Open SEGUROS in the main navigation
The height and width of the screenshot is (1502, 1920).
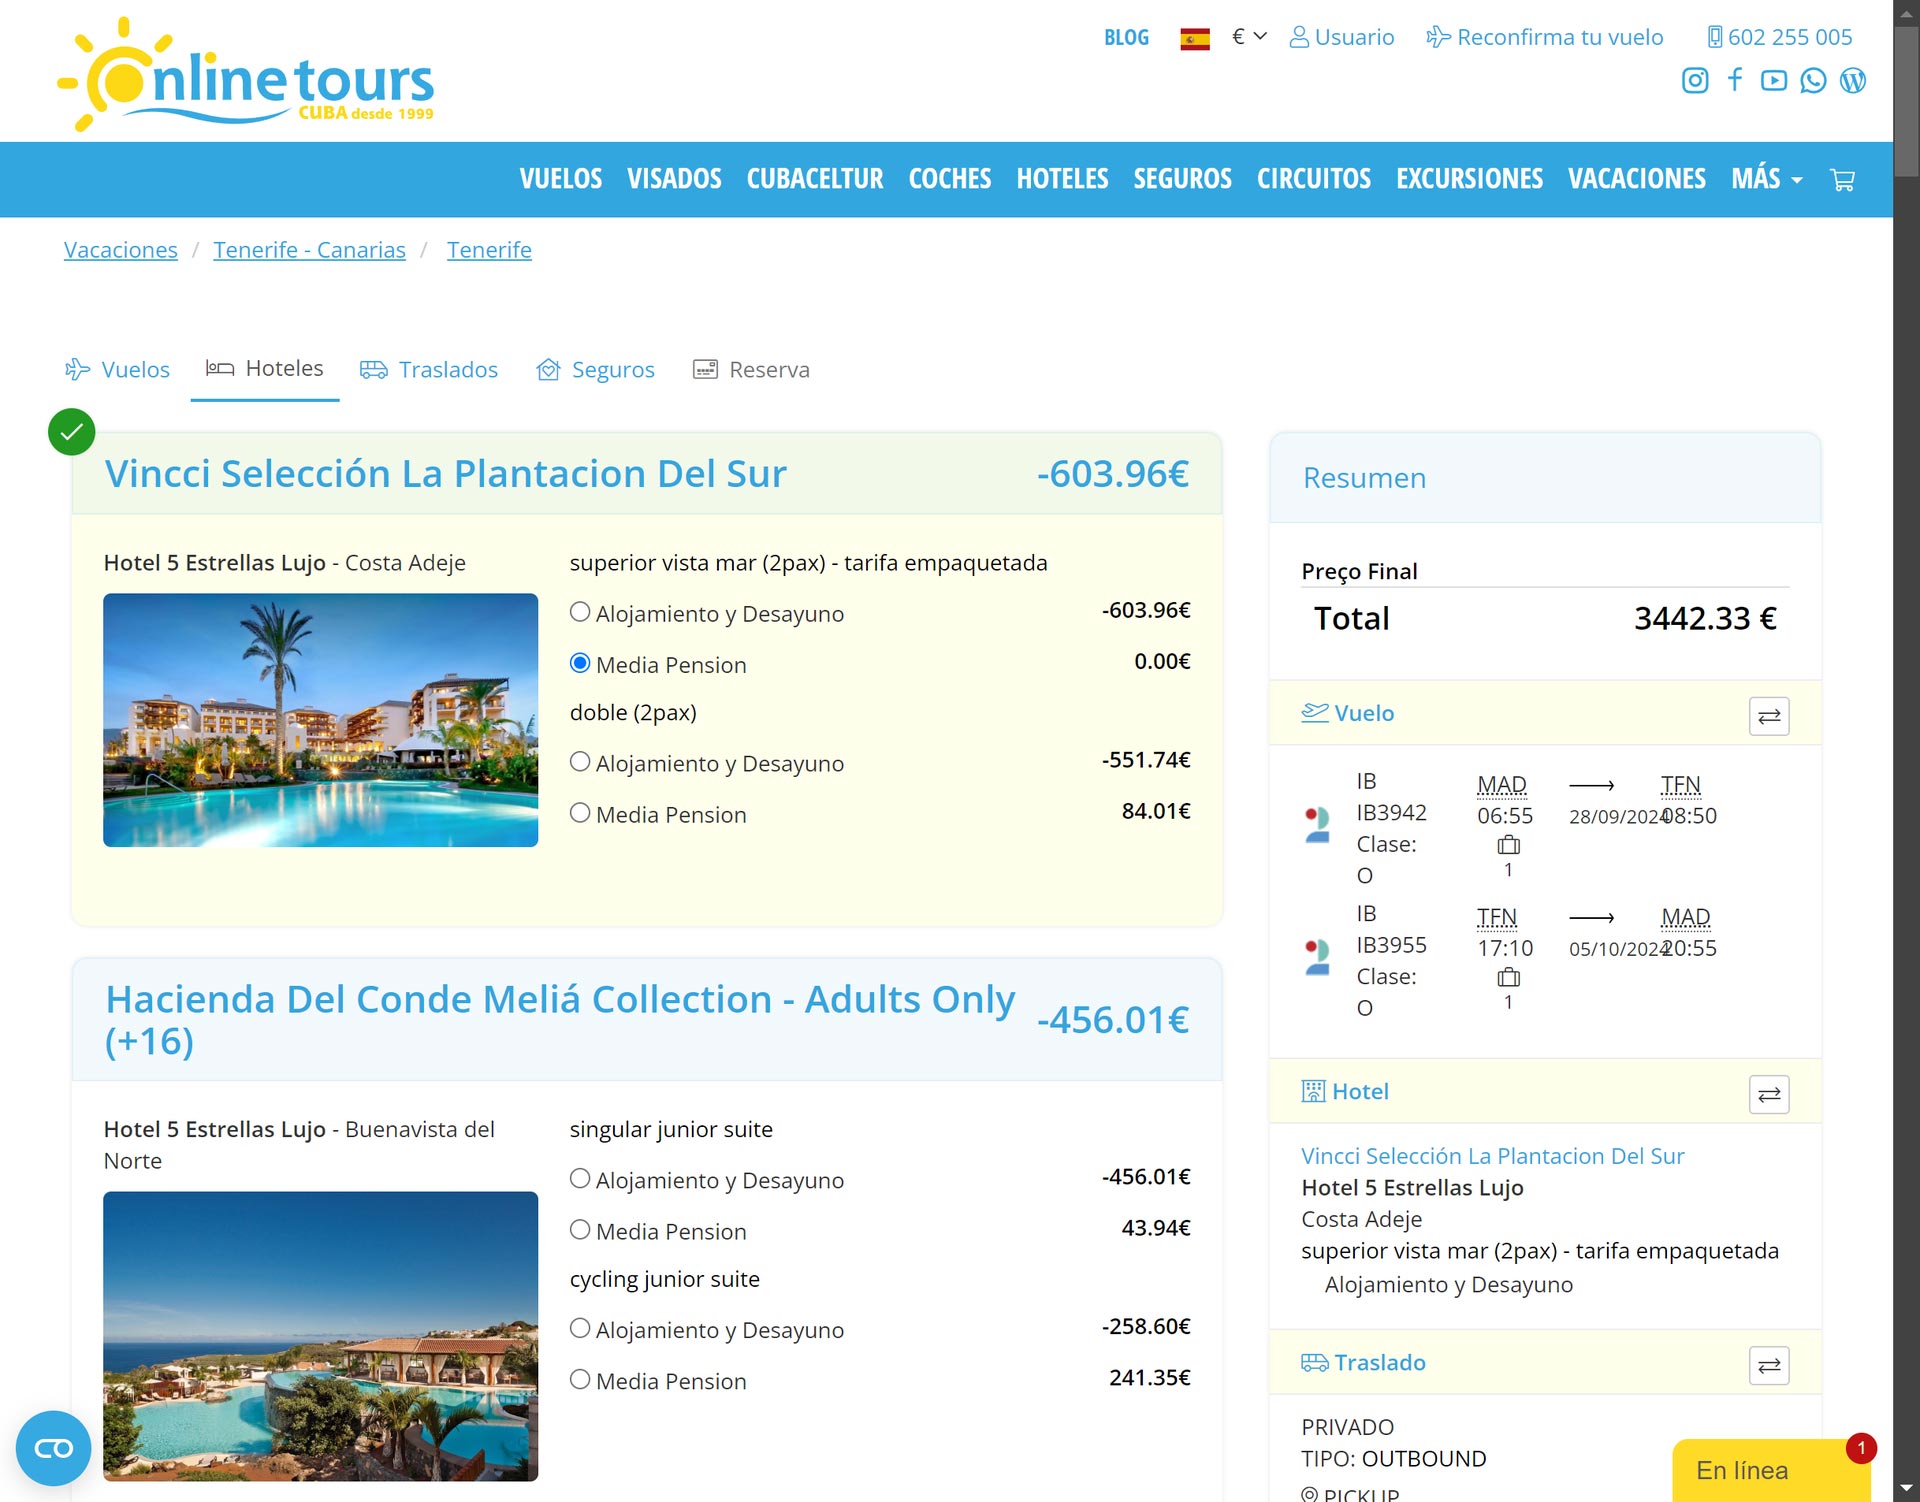(x=1183, y=179)
